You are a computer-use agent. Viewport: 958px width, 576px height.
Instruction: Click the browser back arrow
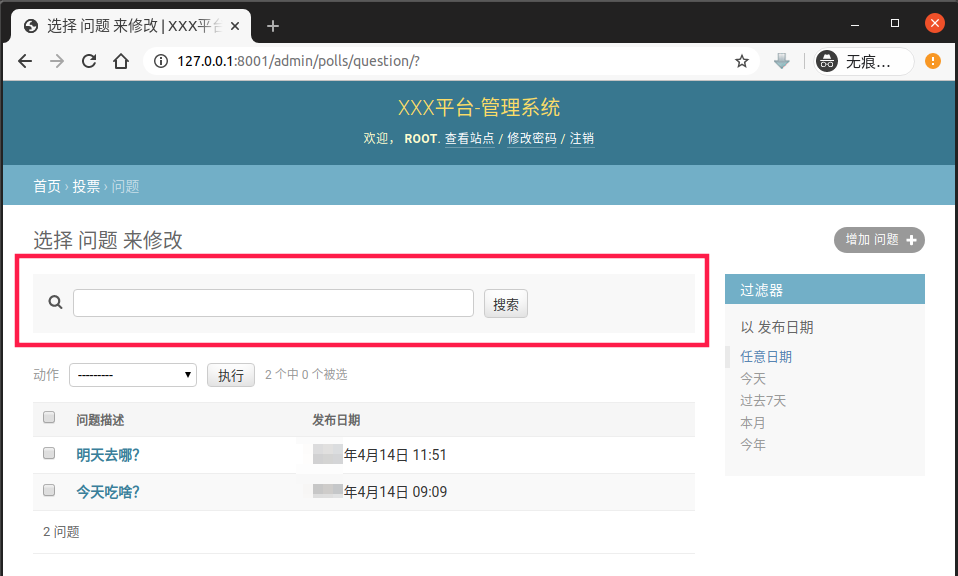coord(25,61)
